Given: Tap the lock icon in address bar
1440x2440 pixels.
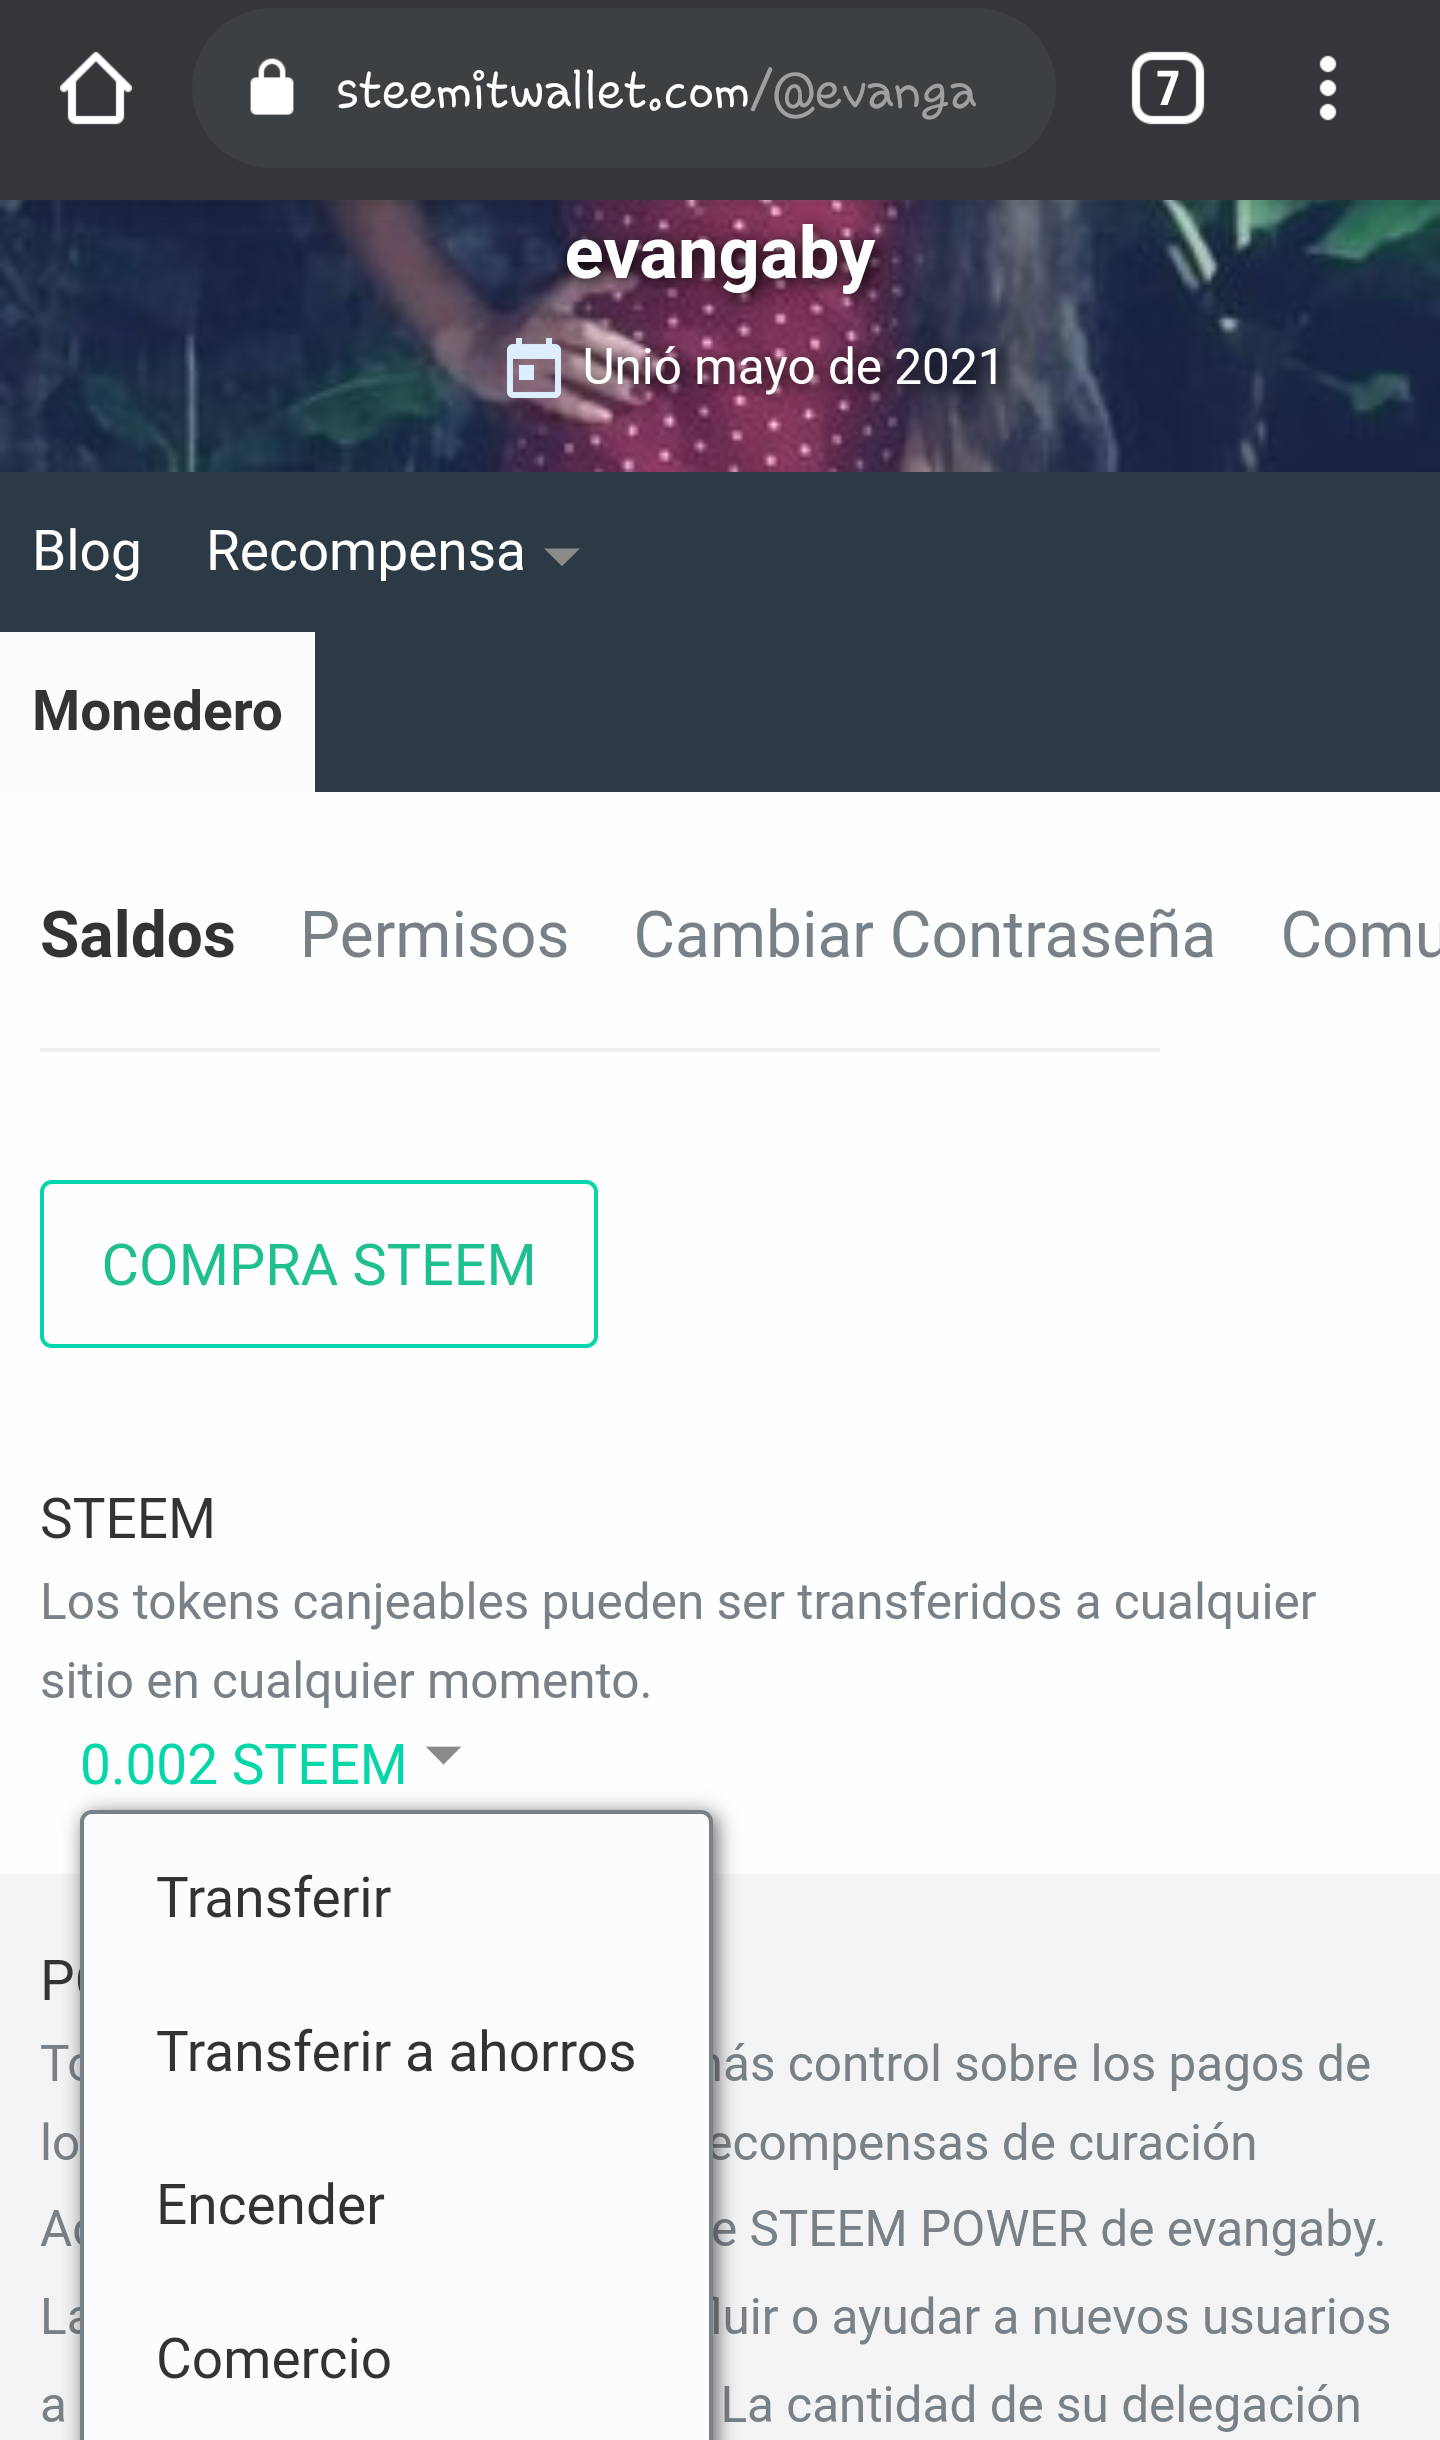Looking at the screenshot, I should tap(271, 87).
